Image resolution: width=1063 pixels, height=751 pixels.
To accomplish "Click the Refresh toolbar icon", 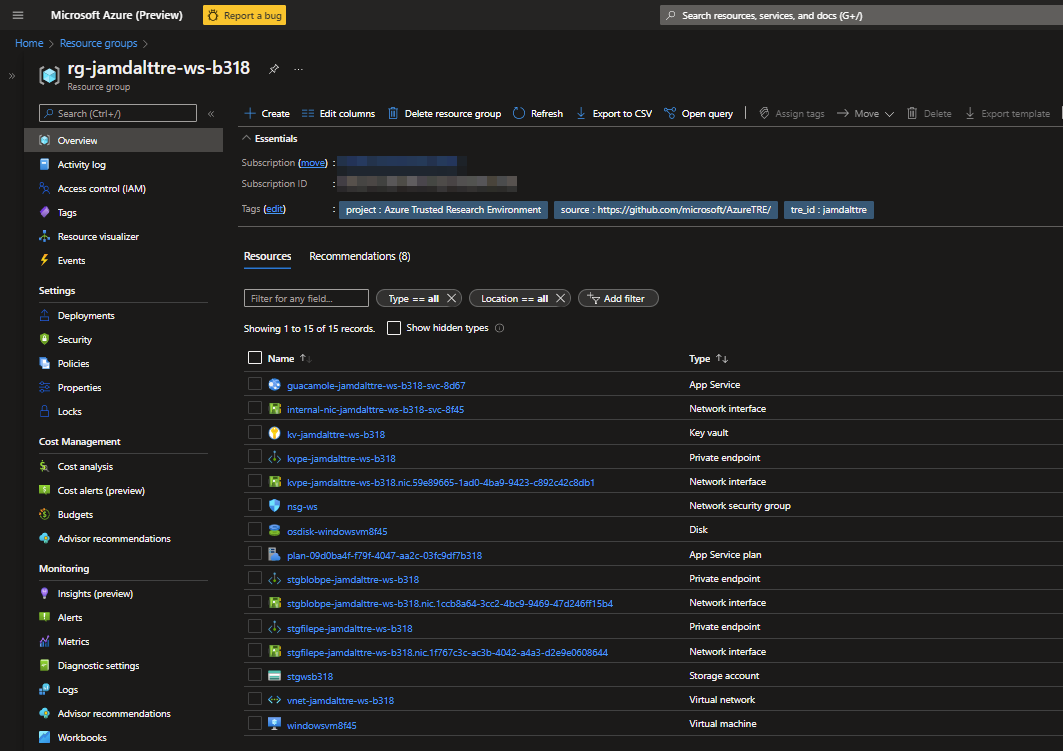I will (519, 114).
